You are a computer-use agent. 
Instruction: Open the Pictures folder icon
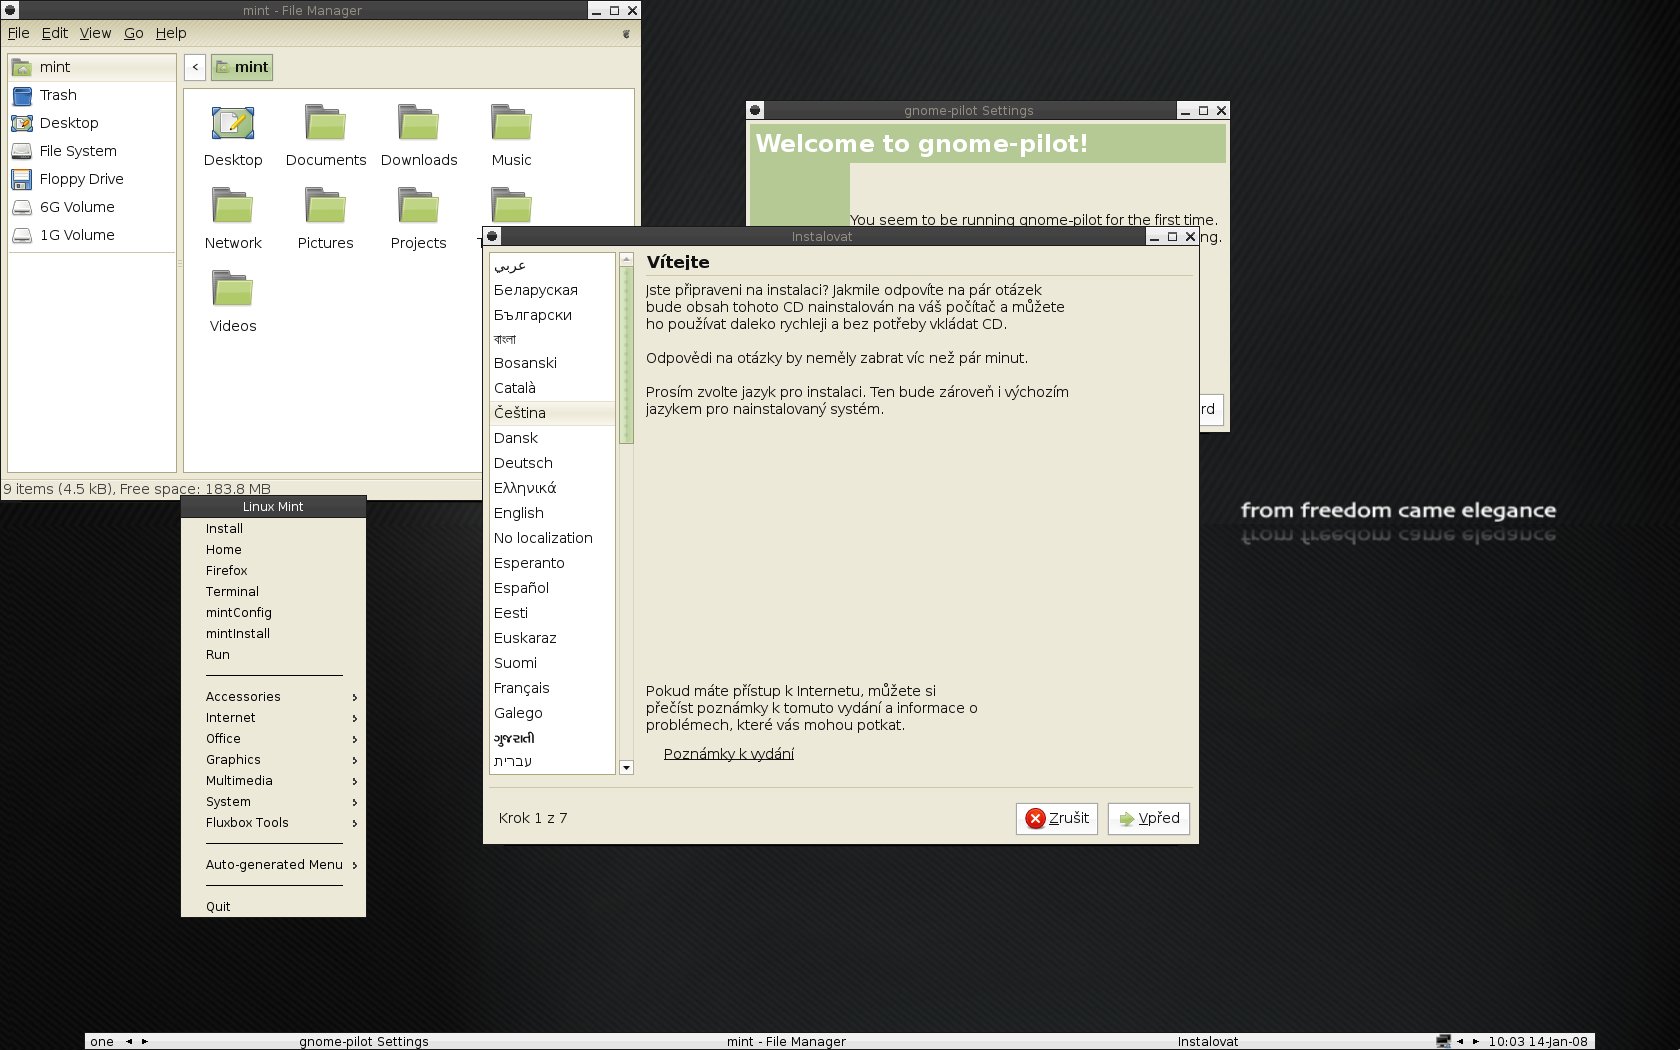(325, 206)
